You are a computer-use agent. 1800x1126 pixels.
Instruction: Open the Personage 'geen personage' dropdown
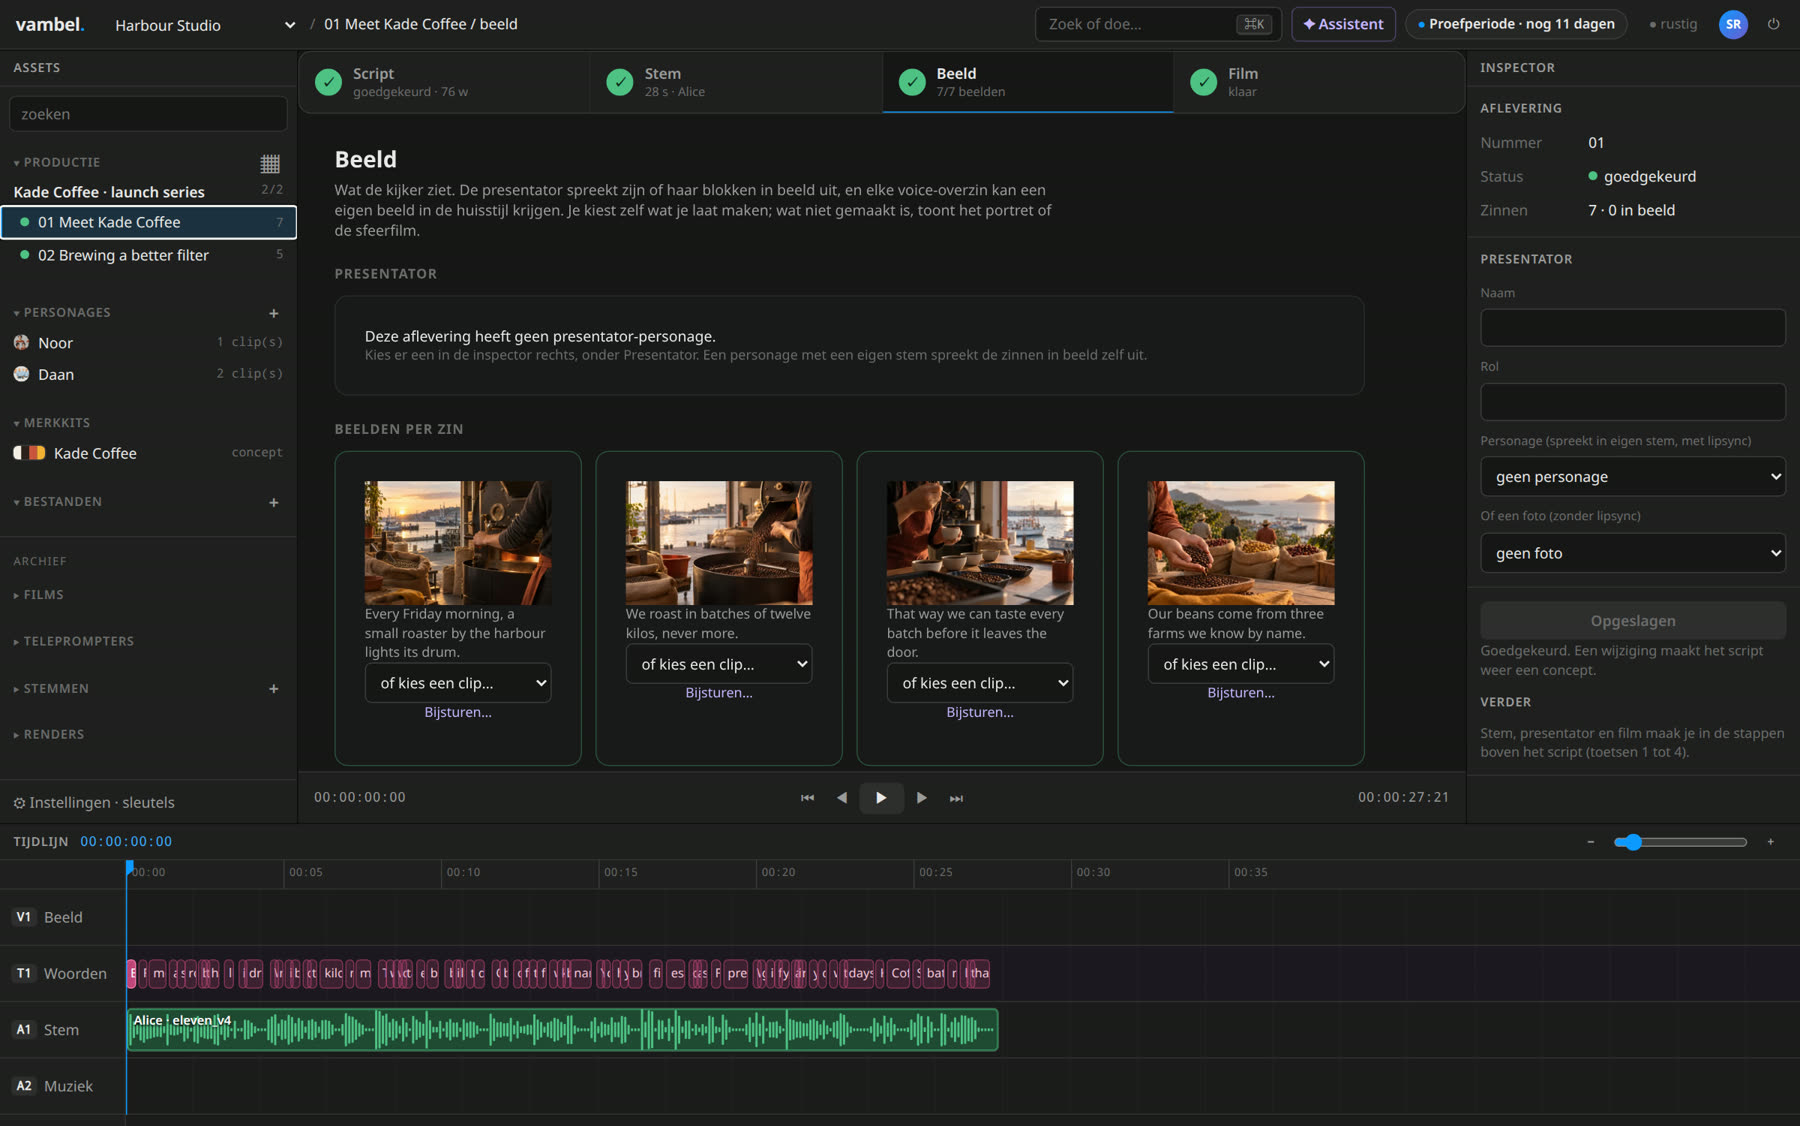[x=1632, y=477]
